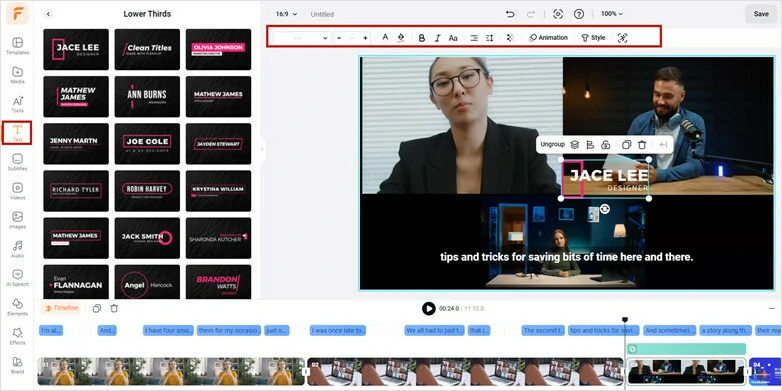
Task: Collapse the floating toolbar arrow
Action: [x=663, y=145]
